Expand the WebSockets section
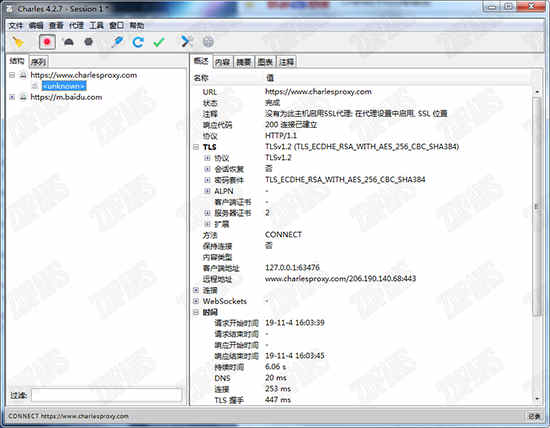Image resolution: width=550 pixels, height=428 pixels. [196, 301]
